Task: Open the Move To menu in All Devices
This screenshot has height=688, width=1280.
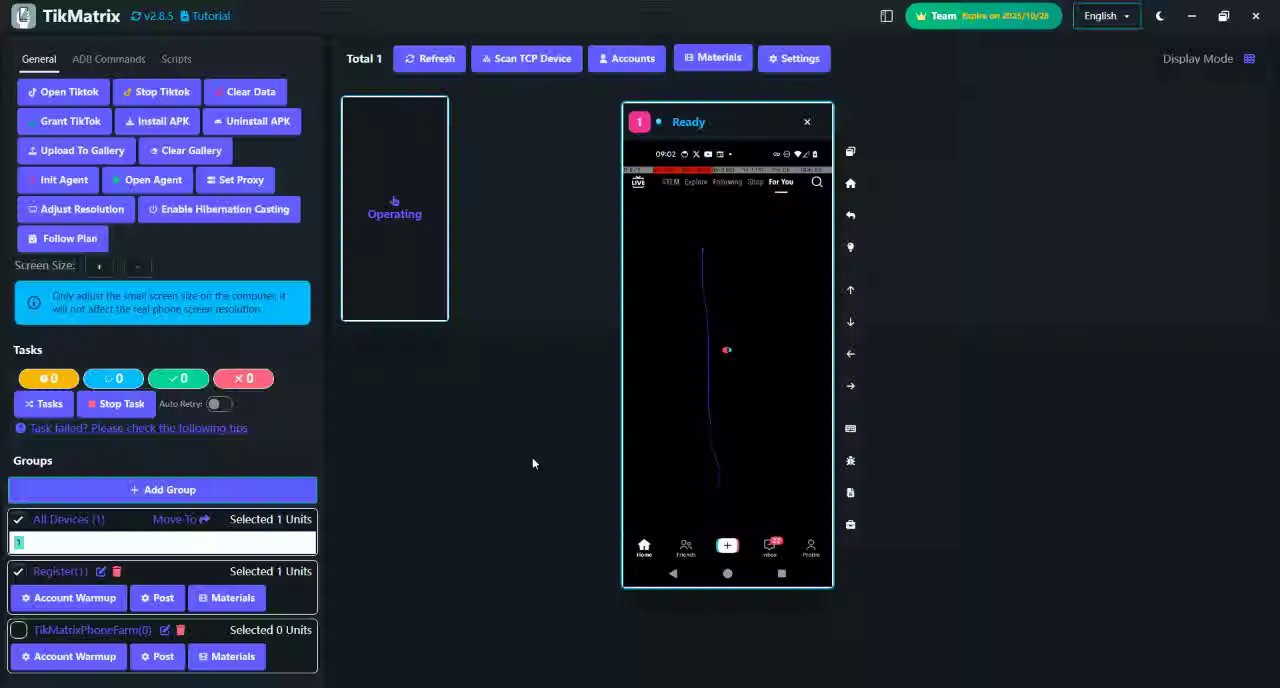Action: pos(181,520)
